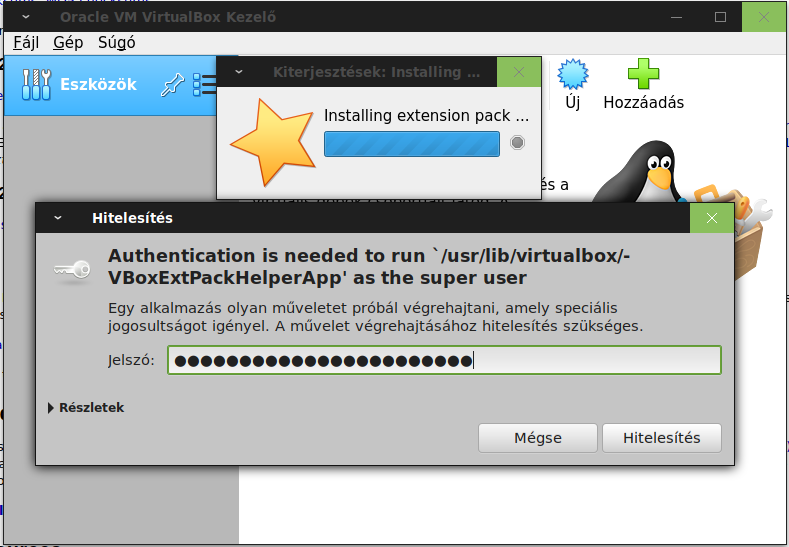Click the Eszközök wrench and screwdriver icon
Screen dimensions: 789x547
pyautogui.click(x=37, y=85)
